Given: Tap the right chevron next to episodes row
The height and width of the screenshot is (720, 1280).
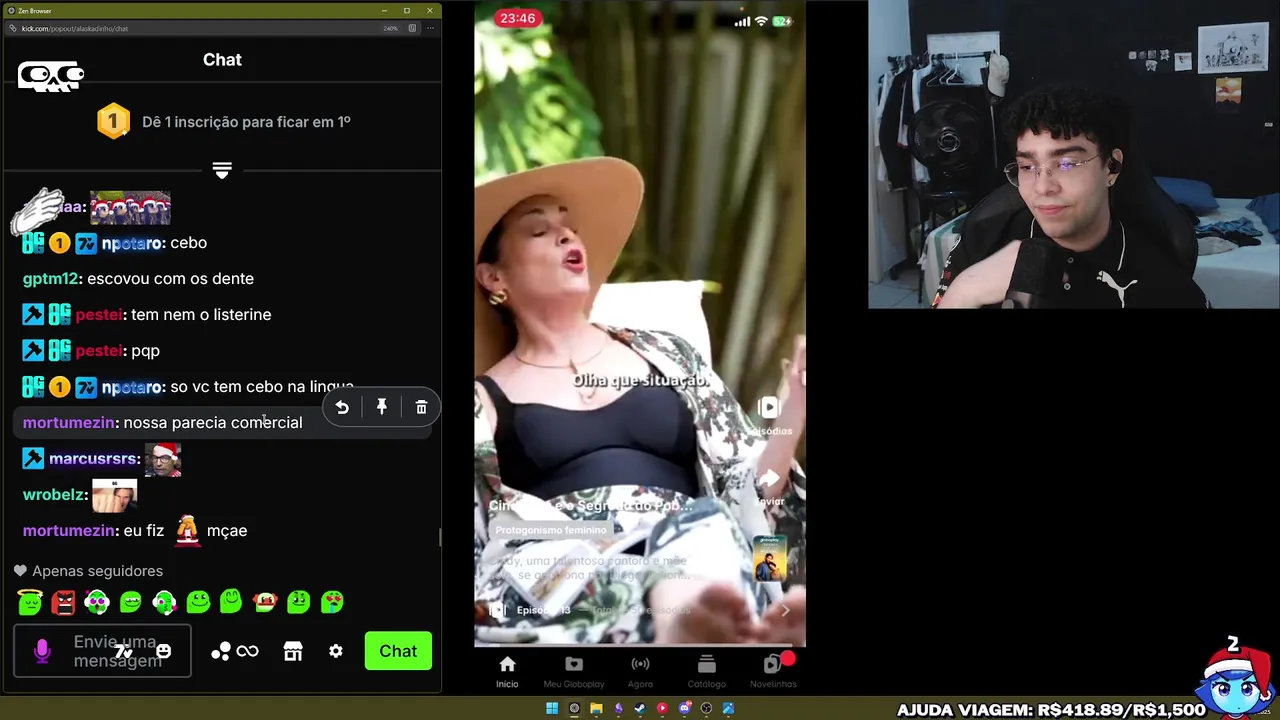Looking at the screenshot, I should tap(785, 610).
